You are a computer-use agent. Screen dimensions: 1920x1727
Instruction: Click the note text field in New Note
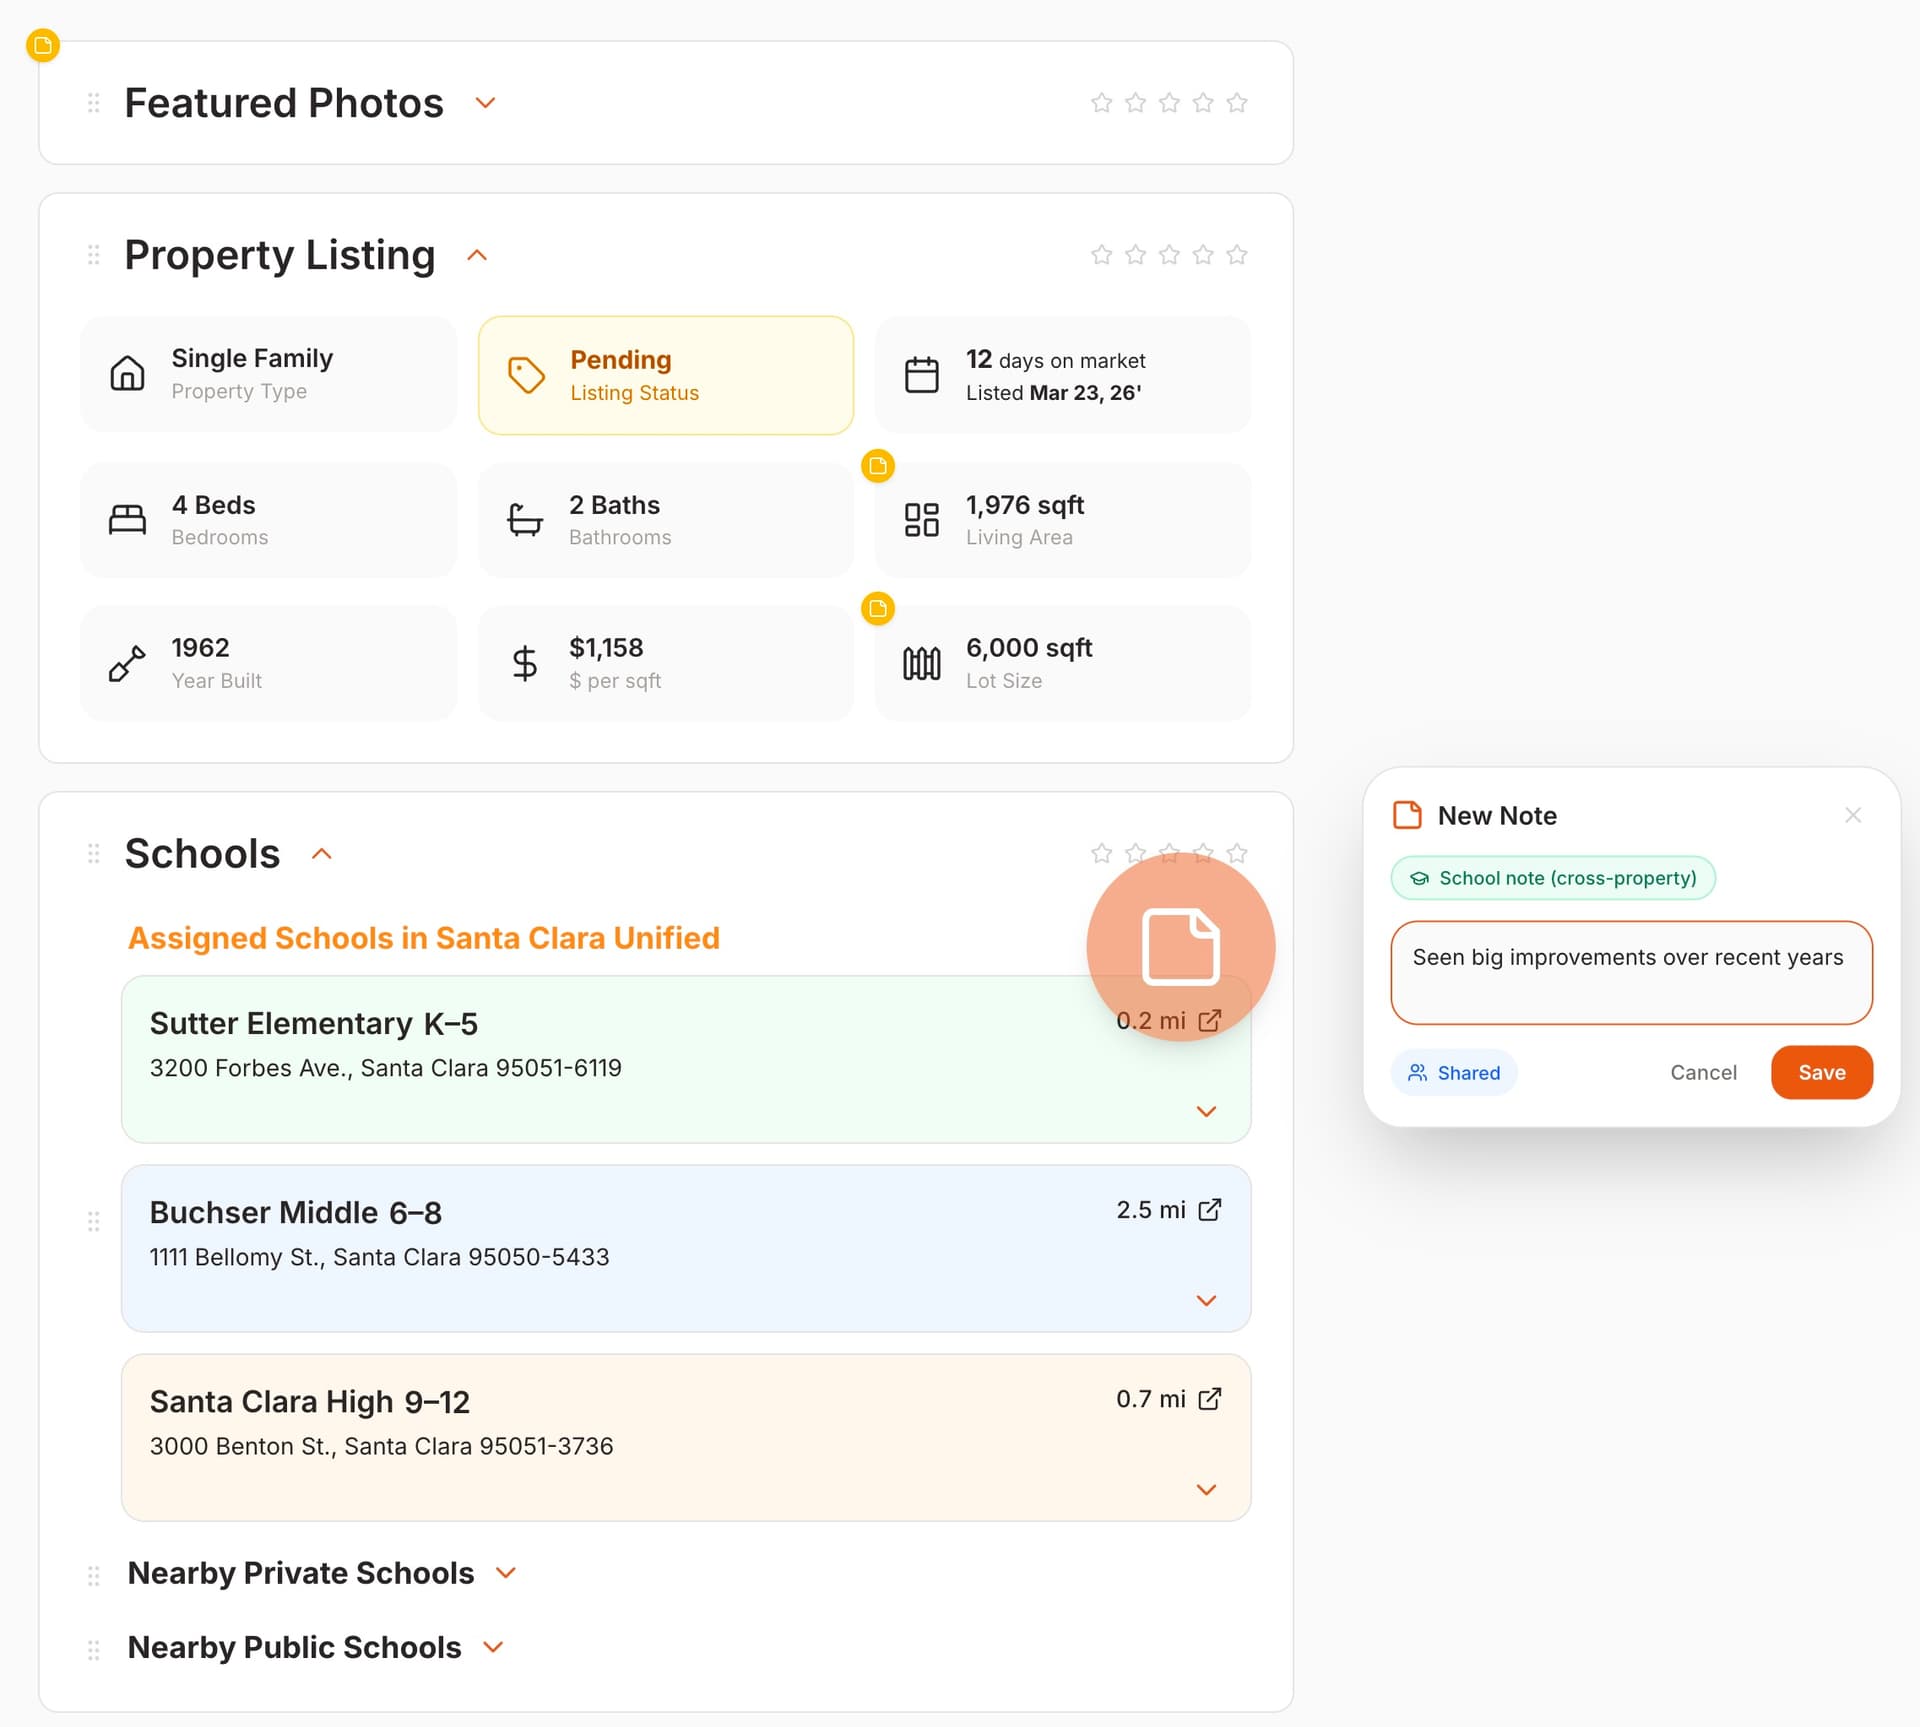click(x=1629, y=972)
